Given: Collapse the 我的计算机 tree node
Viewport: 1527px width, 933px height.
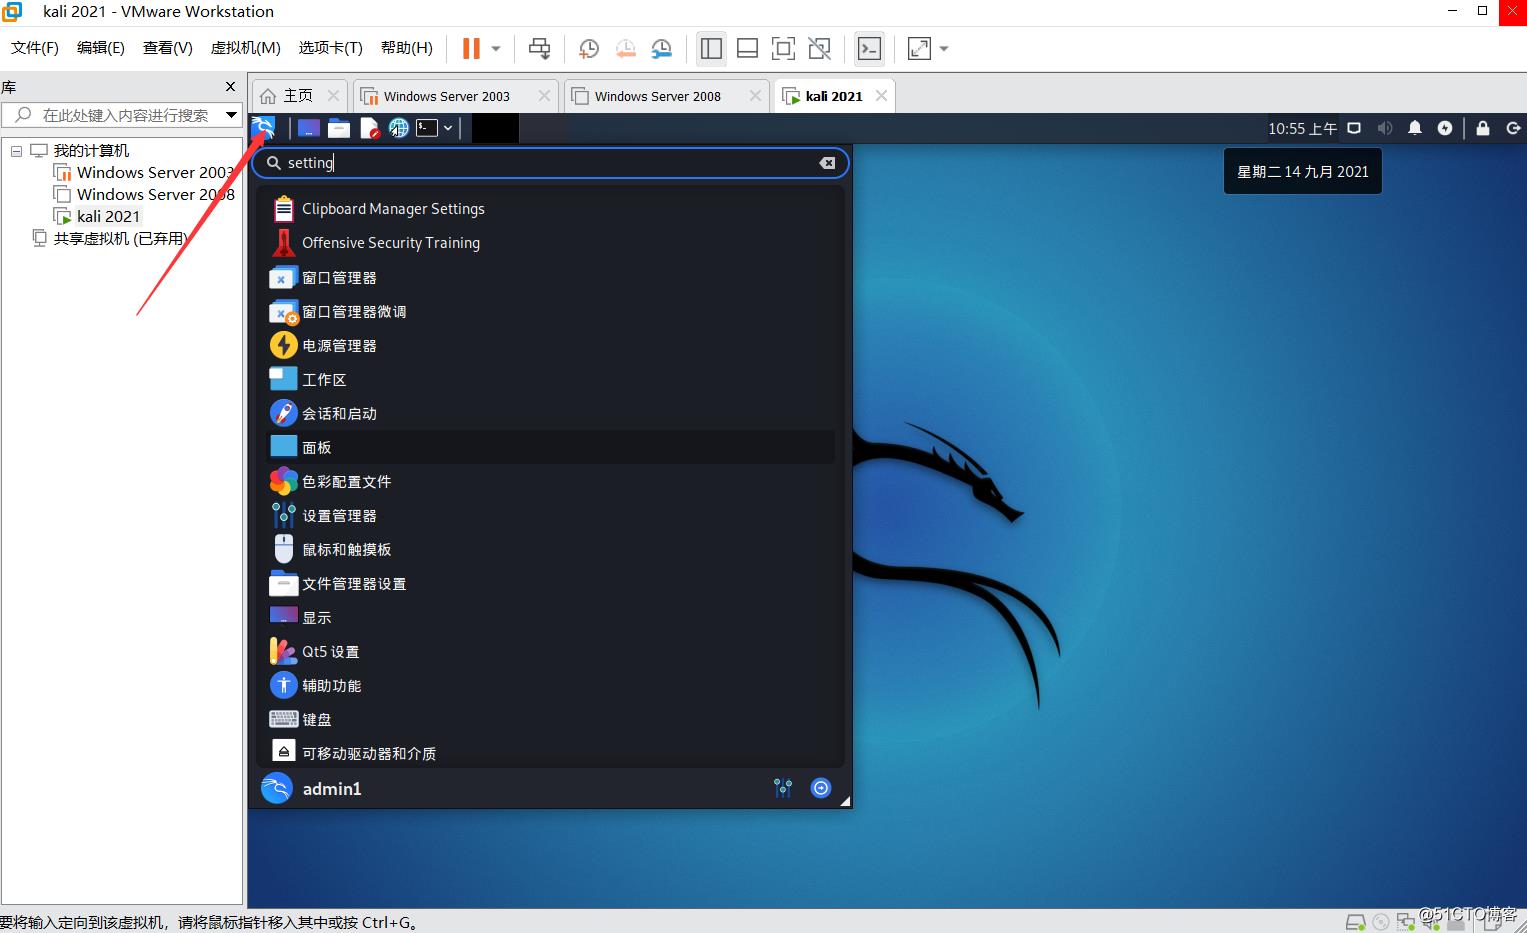Looking at the screenshot, I should [16, 151].
